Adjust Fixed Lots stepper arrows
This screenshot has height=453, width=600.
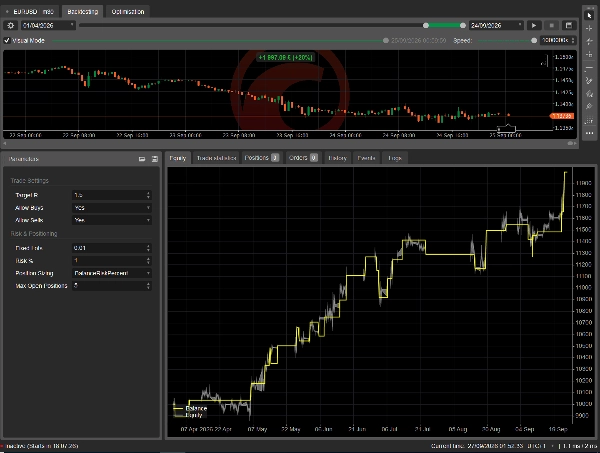click(148, 248)
